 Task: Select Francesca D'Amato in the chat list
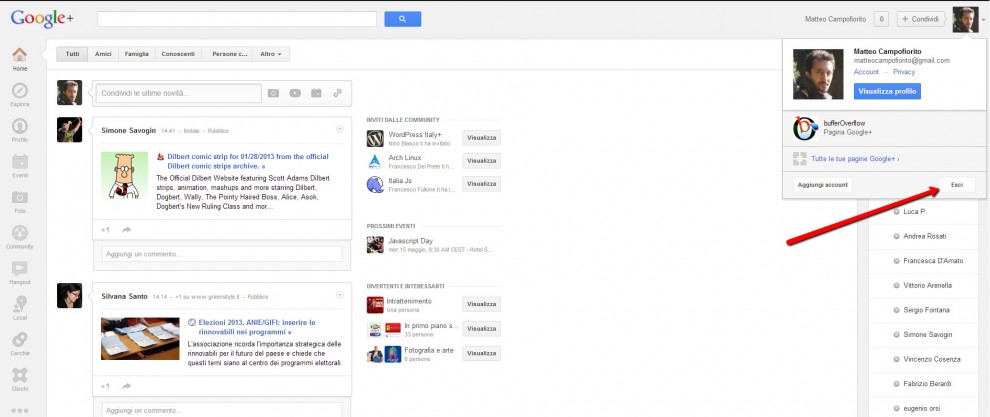click(x=933, y=261)
